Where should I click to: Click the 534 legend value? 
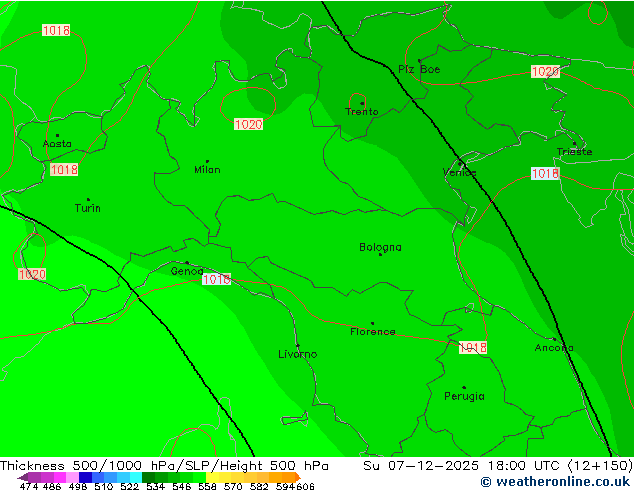(155, 486)
